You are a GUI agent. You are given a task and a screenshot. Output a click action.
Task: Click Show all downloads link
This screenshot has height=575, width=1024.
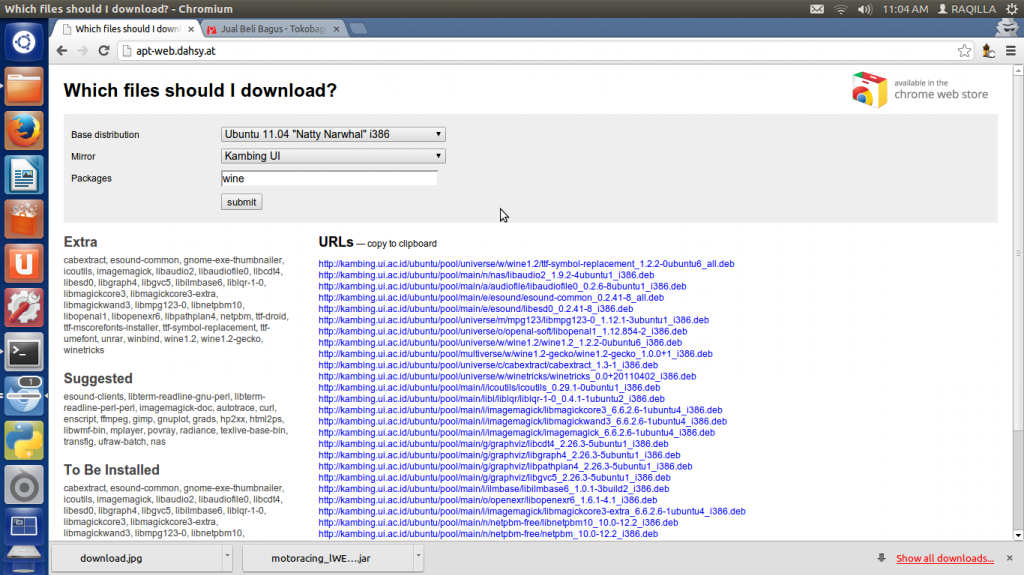click(x=944, y=558)
